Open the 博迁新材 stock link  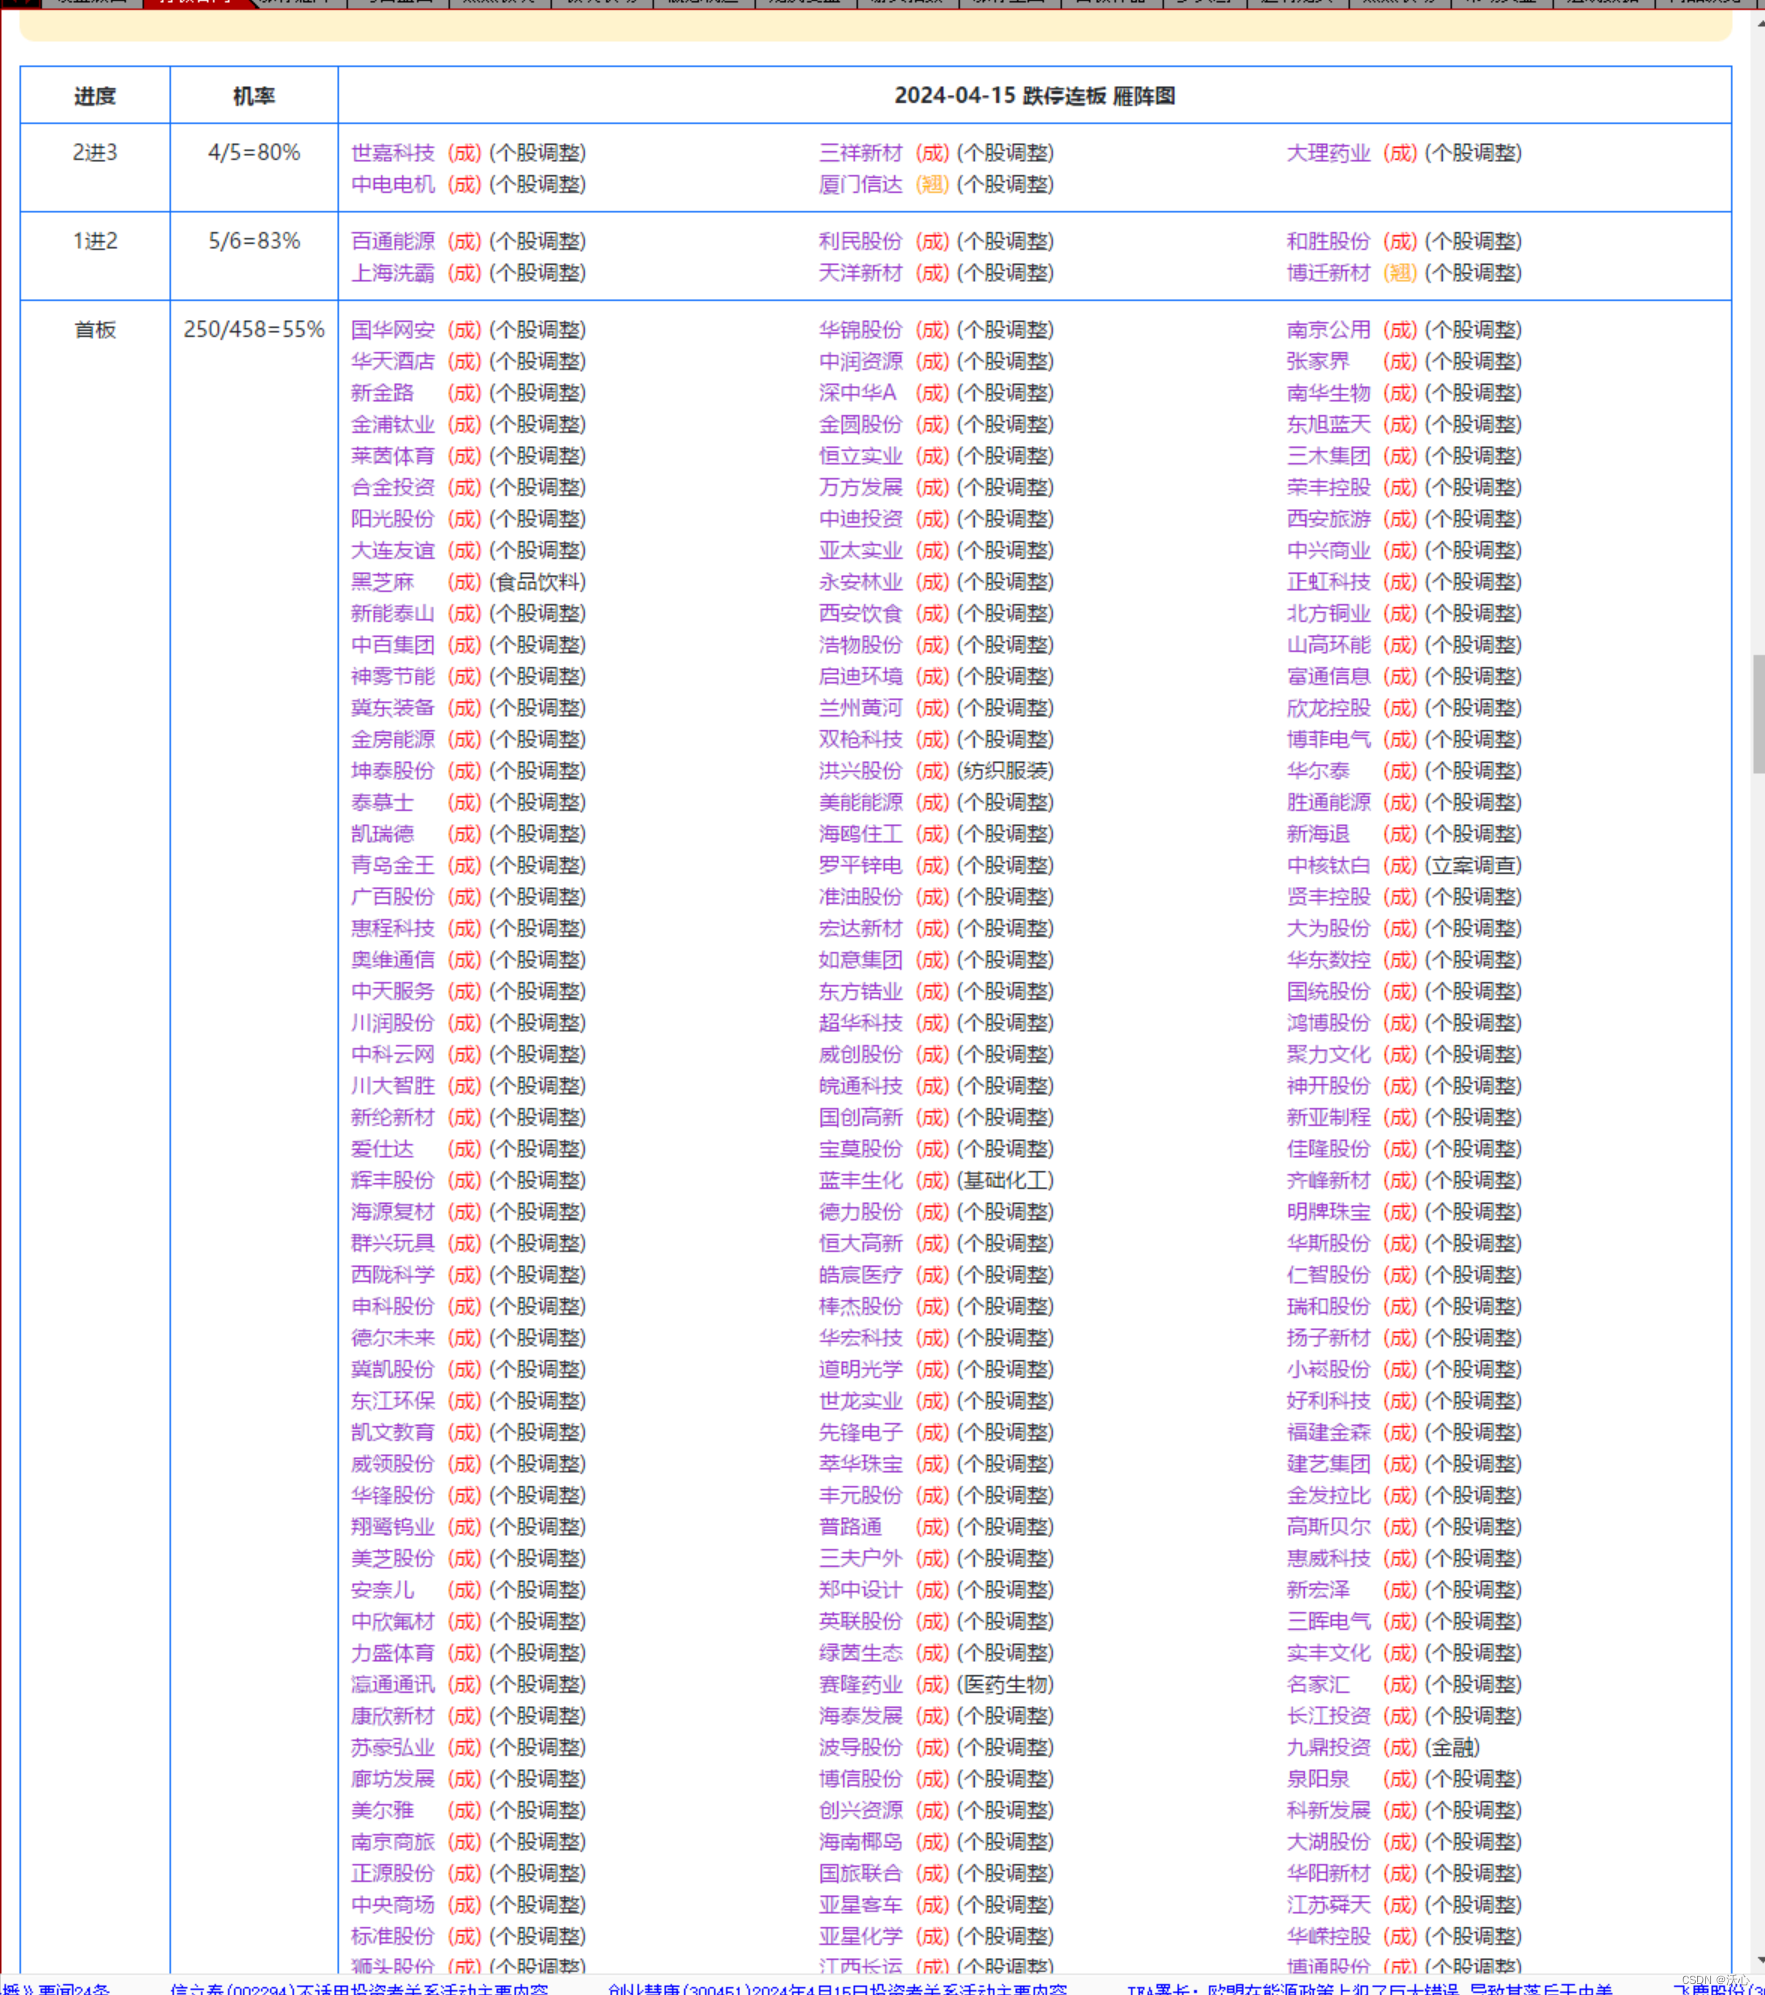[1329, 273]
